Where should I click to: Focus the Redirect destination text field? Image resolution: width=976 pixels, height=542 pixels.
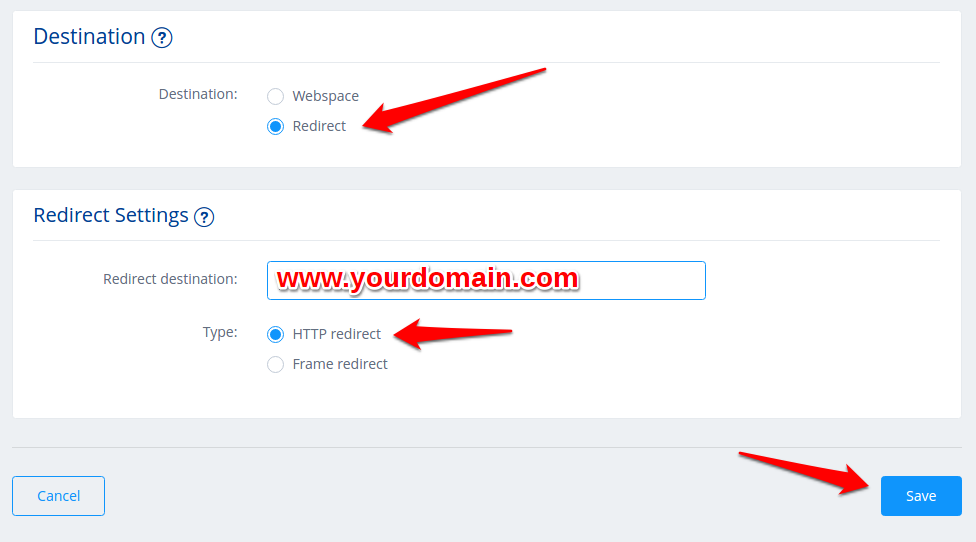(486, 281)
